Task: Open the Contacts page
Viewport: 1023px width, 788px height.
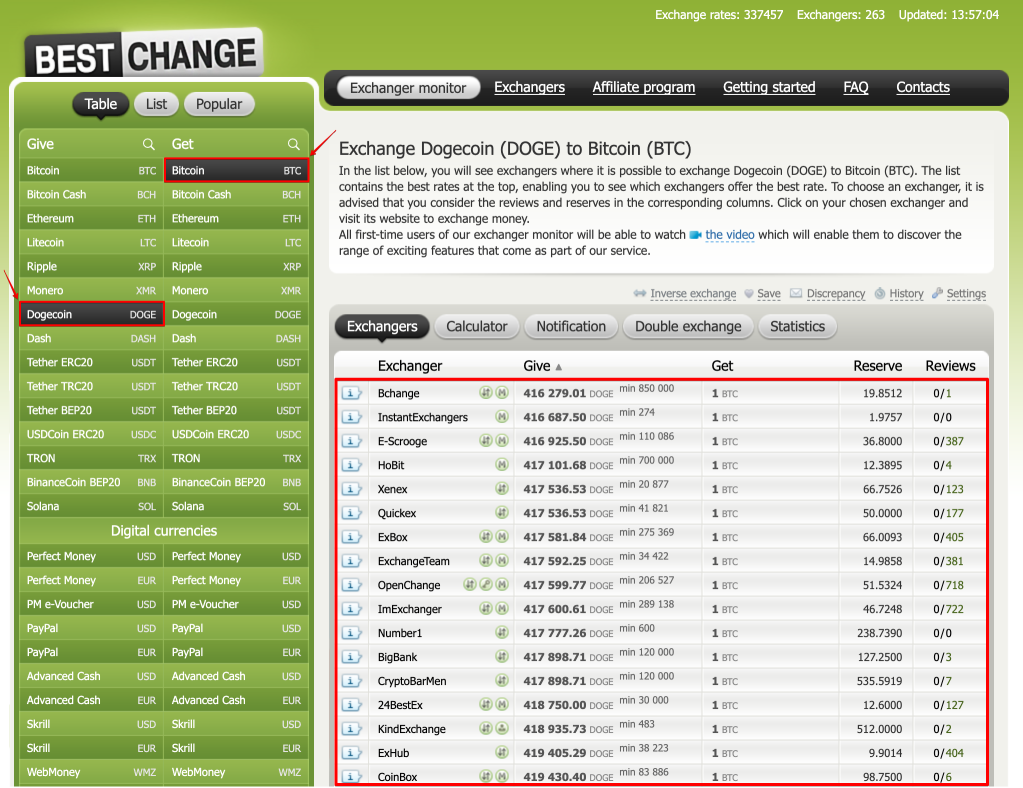Action: (x=923, y=87)
